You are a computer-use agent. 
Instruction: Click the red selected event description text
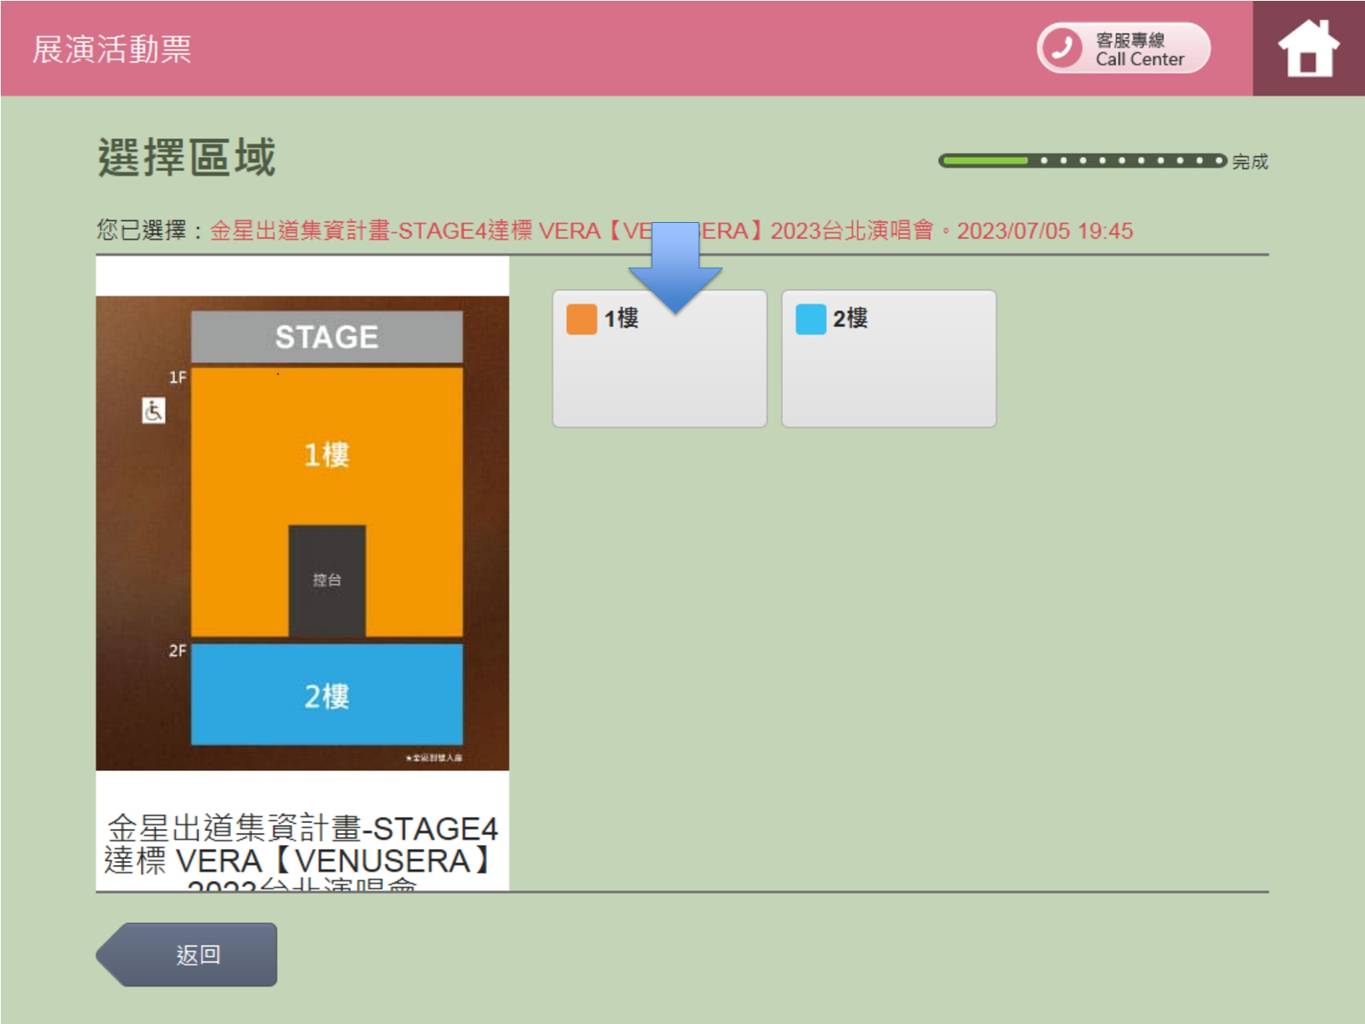(670, 231)
